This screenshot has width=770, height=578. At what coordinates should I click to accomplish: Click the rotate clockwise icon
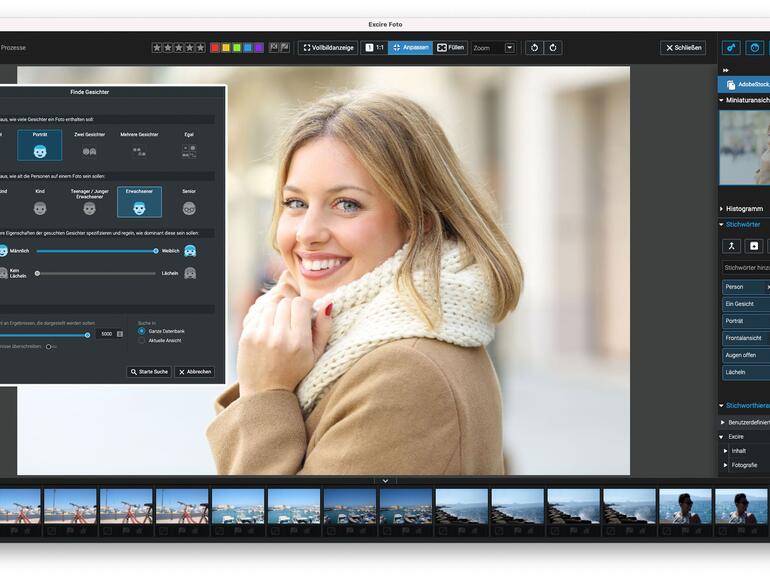click(x=552, y=48)
